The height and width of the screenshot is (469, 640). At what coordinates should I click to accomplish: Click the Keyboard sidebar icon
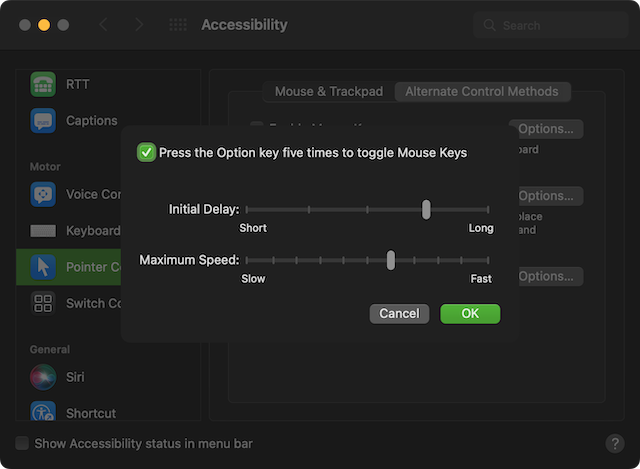click(x=43, y=231)
